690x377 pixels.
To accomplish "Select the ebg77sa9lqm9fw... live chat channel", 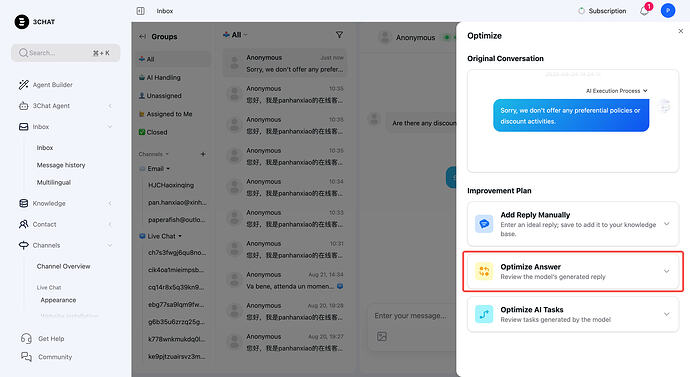I will tap(176, 304).
